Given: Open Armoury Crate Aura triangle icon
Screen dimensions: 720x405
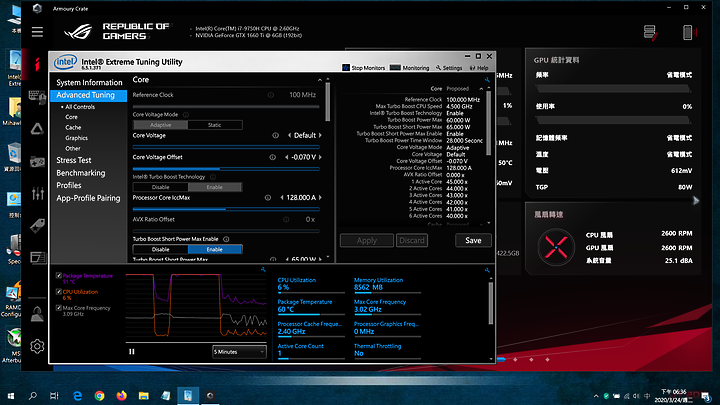Looking at the screenshot, I should [x=37, y=129].
